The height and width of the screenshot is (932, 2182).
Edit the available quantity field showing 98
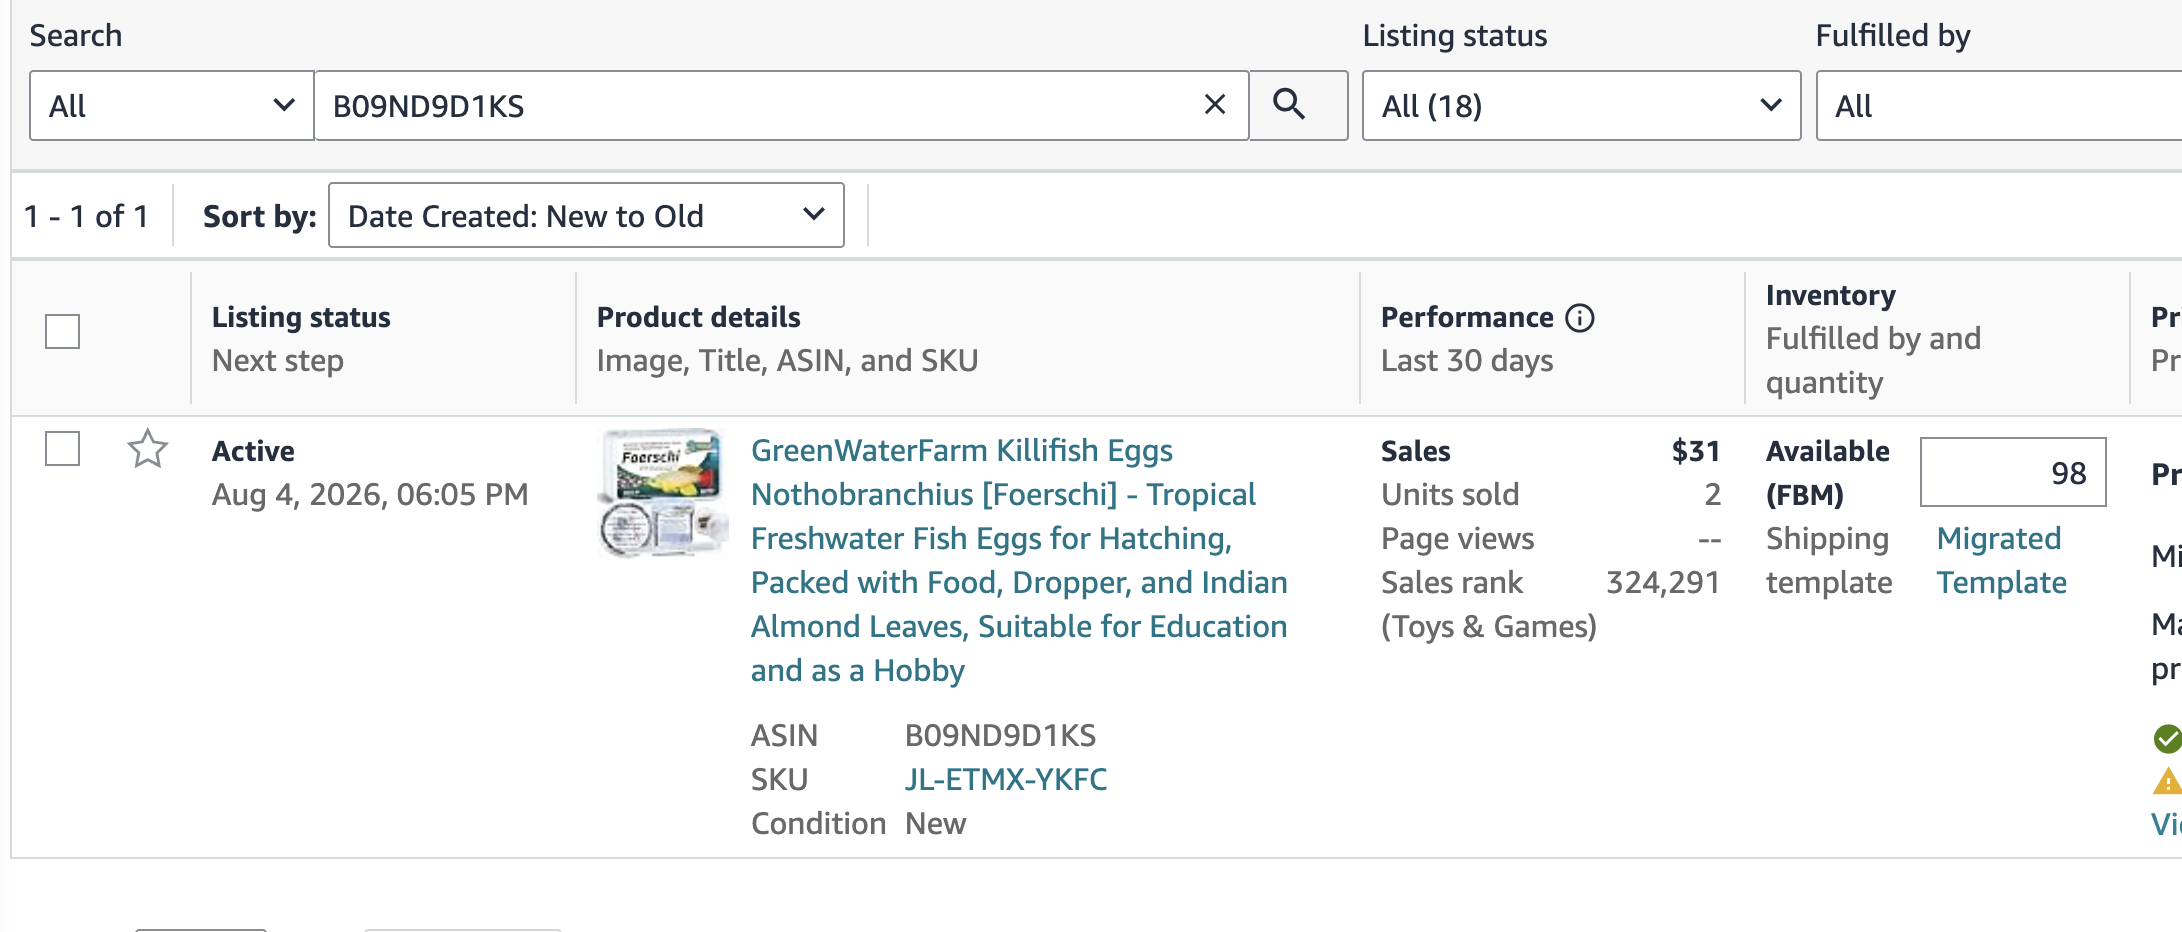(x=2013, y=472)
